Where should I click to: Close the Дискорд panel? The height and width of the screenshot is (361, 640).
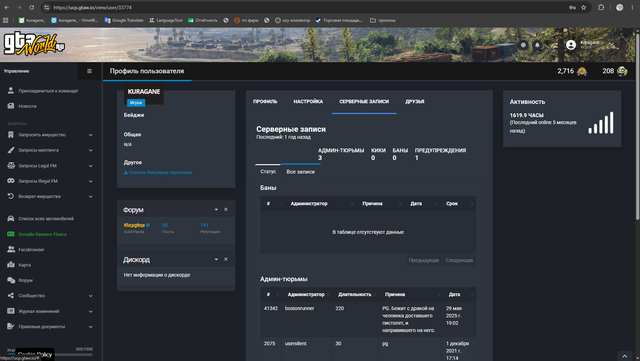226,259
